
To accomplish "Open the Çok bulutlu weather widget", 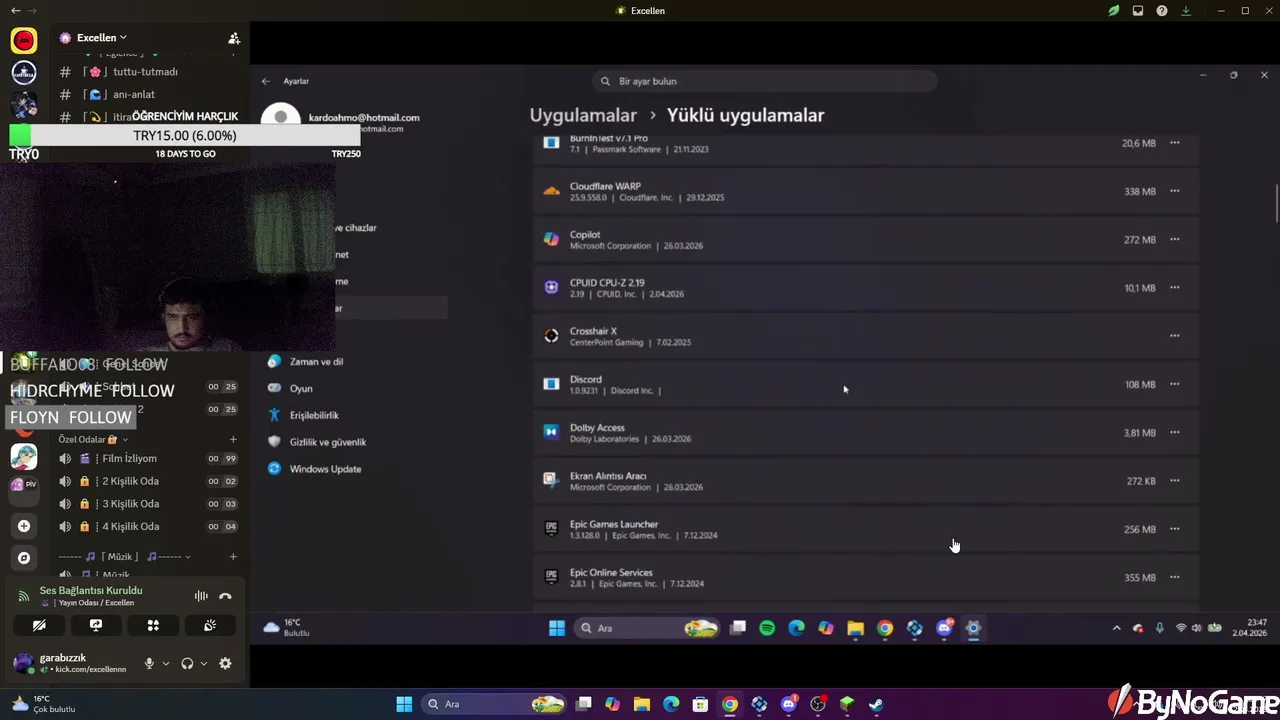I will [x=43, y=704].
